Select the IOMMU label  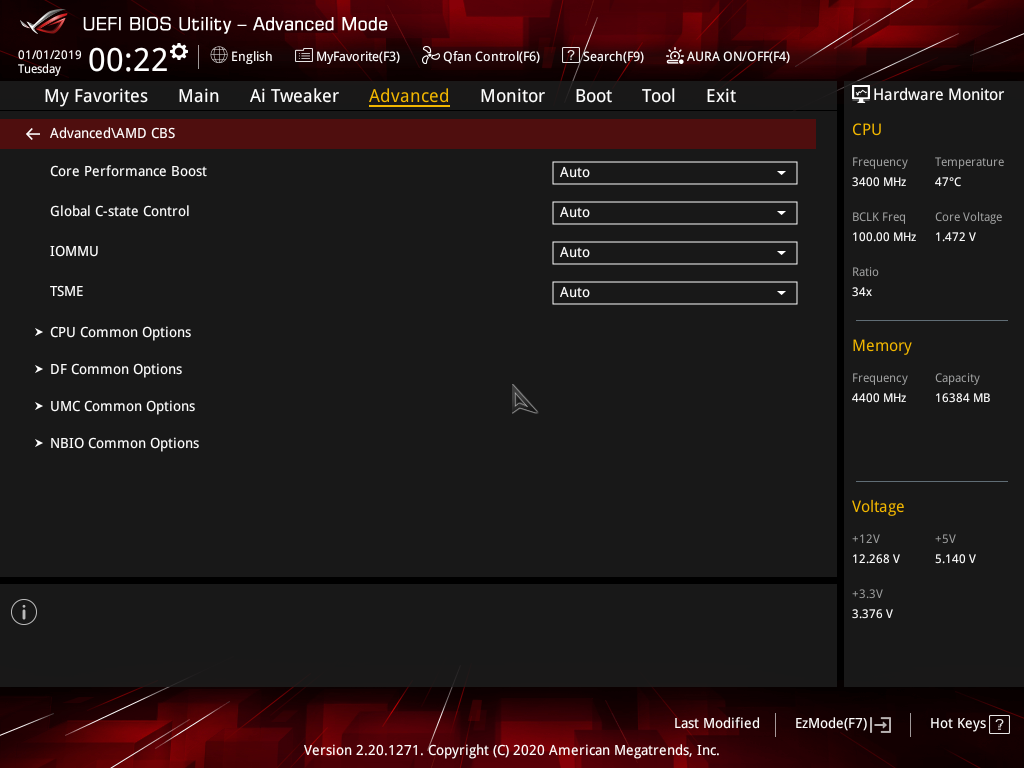pyautogui.click(x=74, y=251)
